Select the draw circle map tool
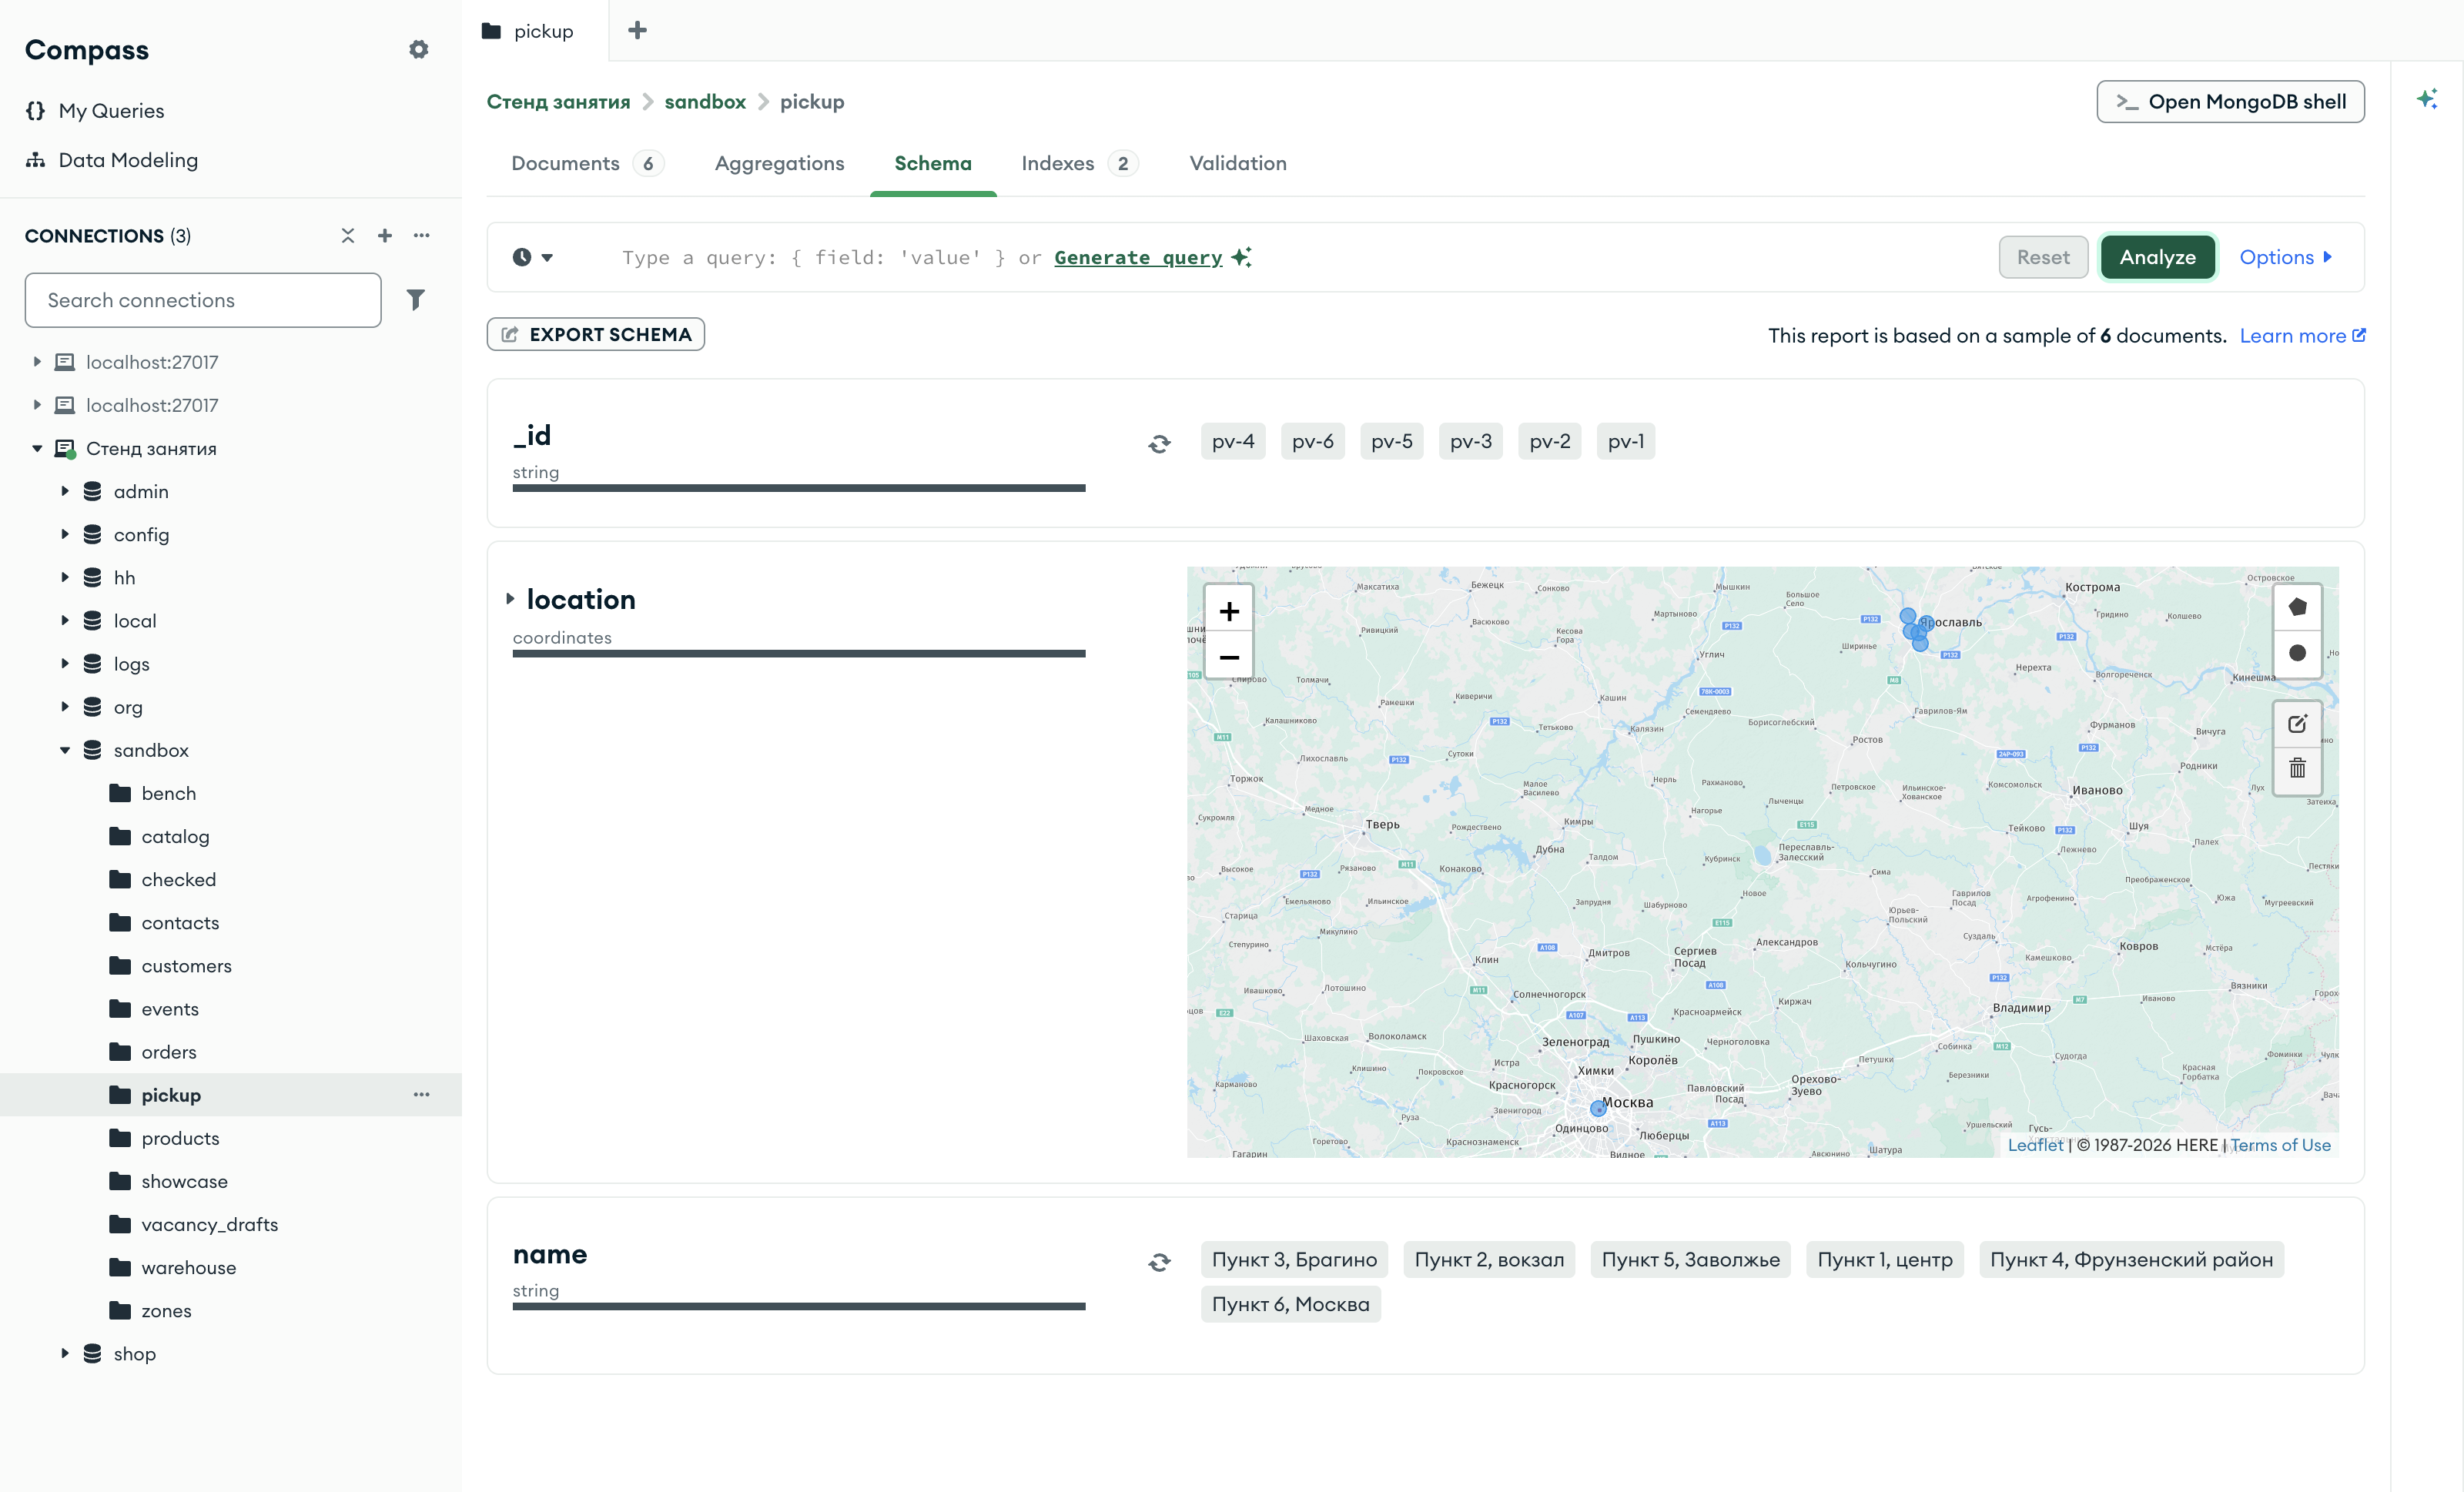The width and height of the screenshot is (2464, 1492). tap(2297, 653)
